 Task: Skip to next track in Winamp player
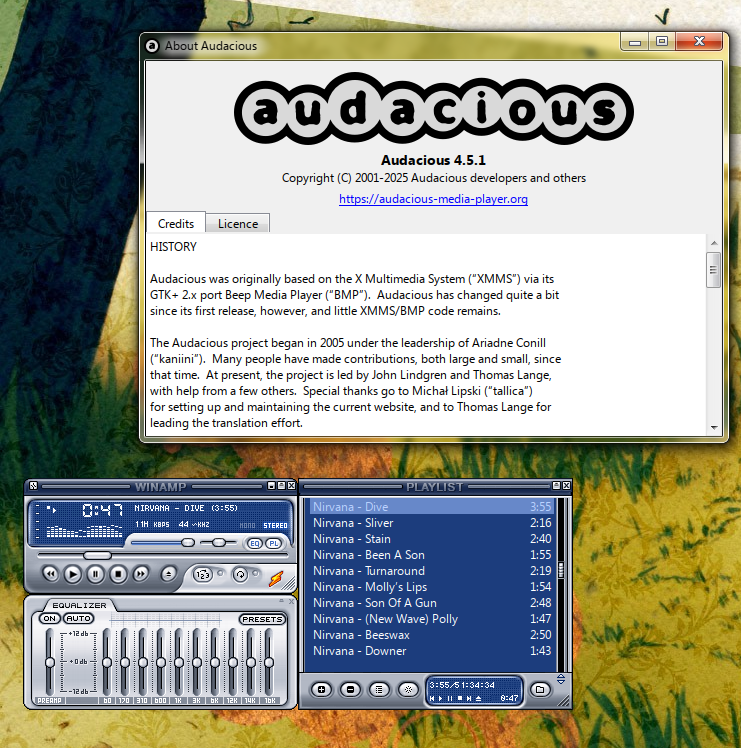pos(141,574)
